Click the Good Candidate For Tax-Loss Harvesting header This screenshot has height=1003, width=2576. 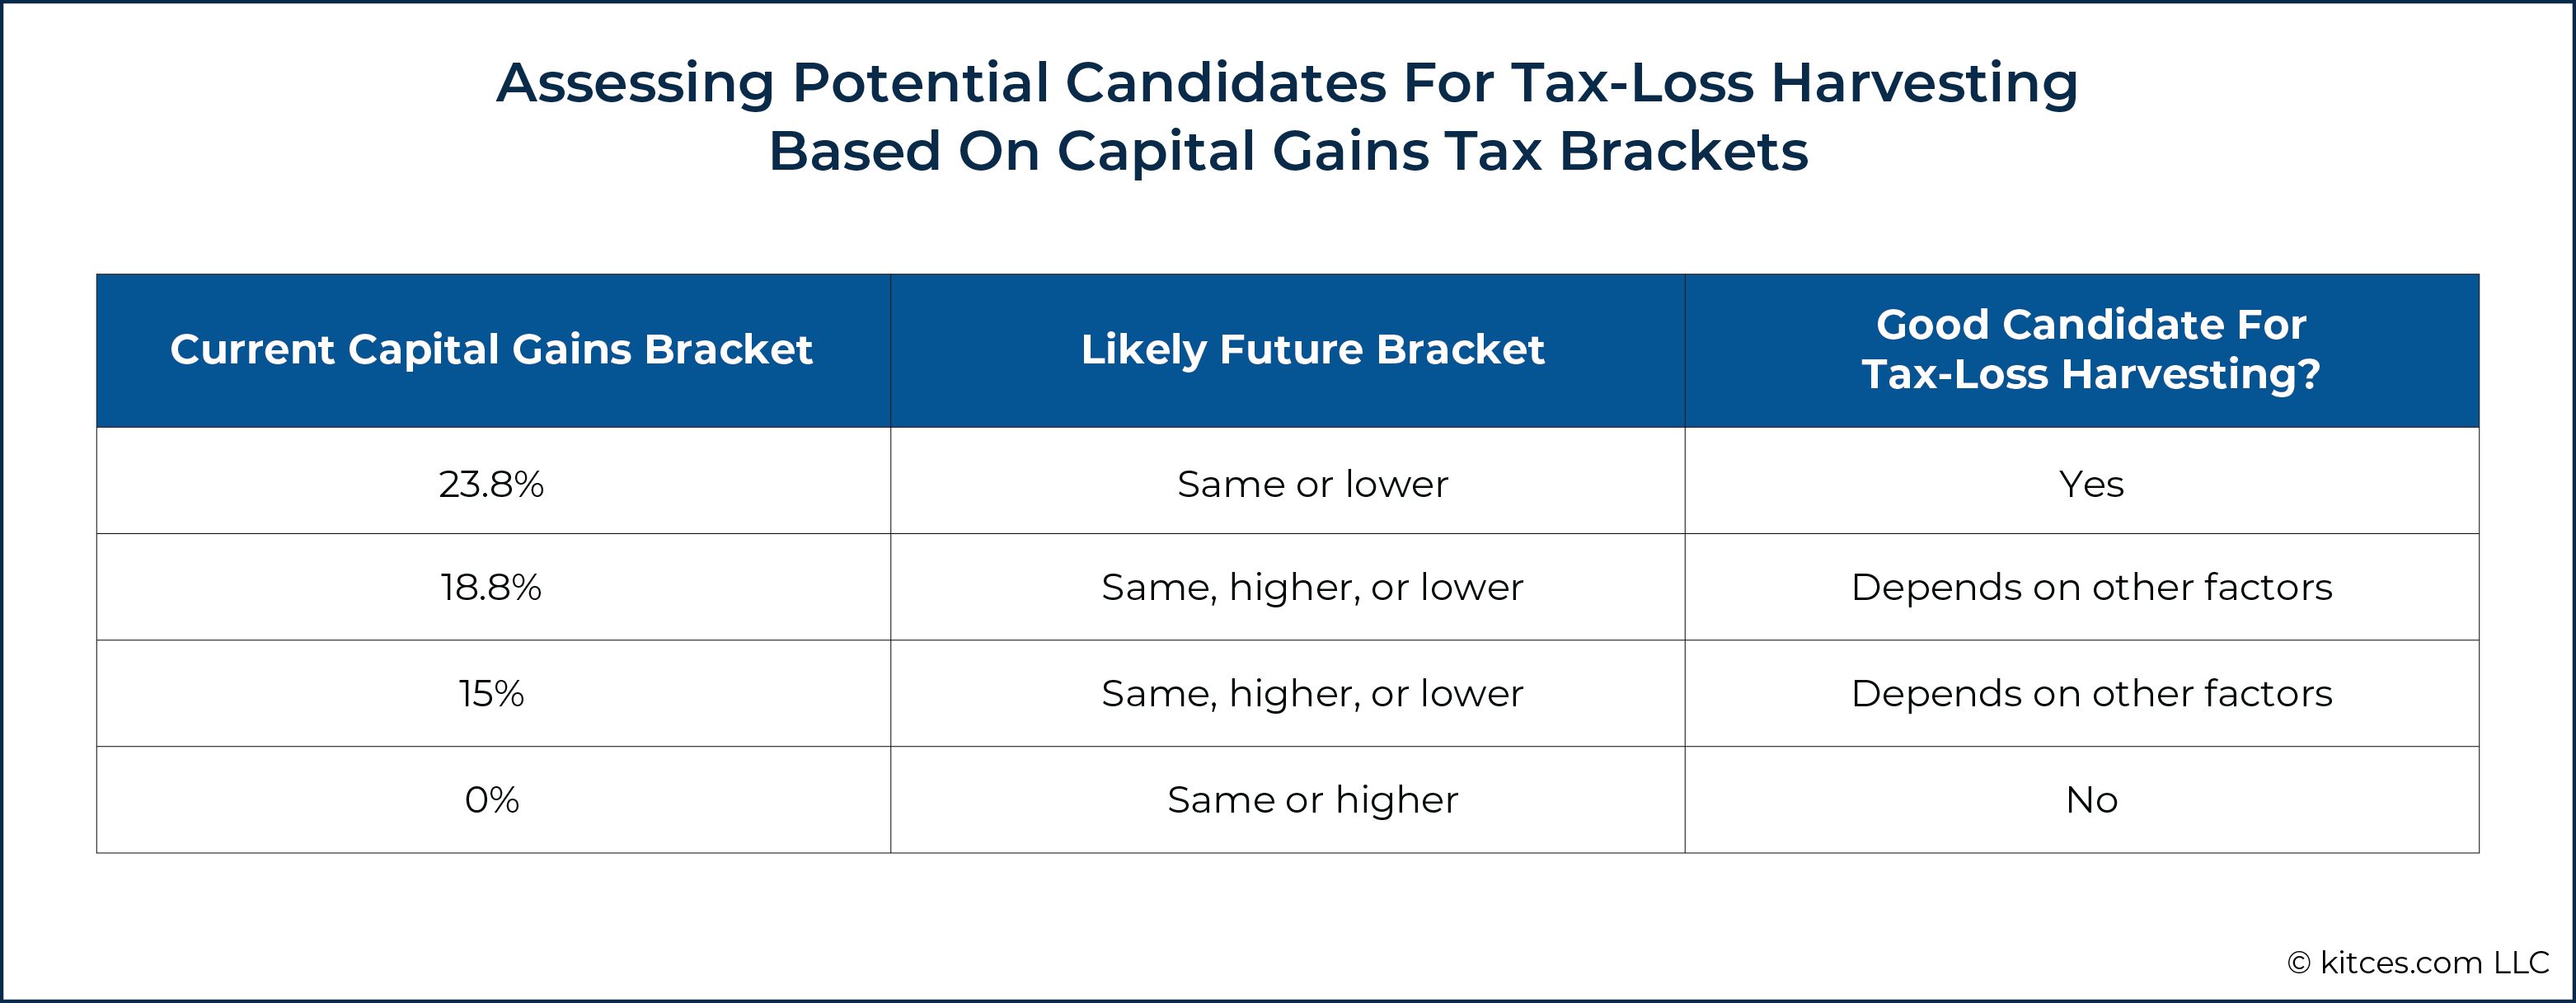click(2082, 351)
